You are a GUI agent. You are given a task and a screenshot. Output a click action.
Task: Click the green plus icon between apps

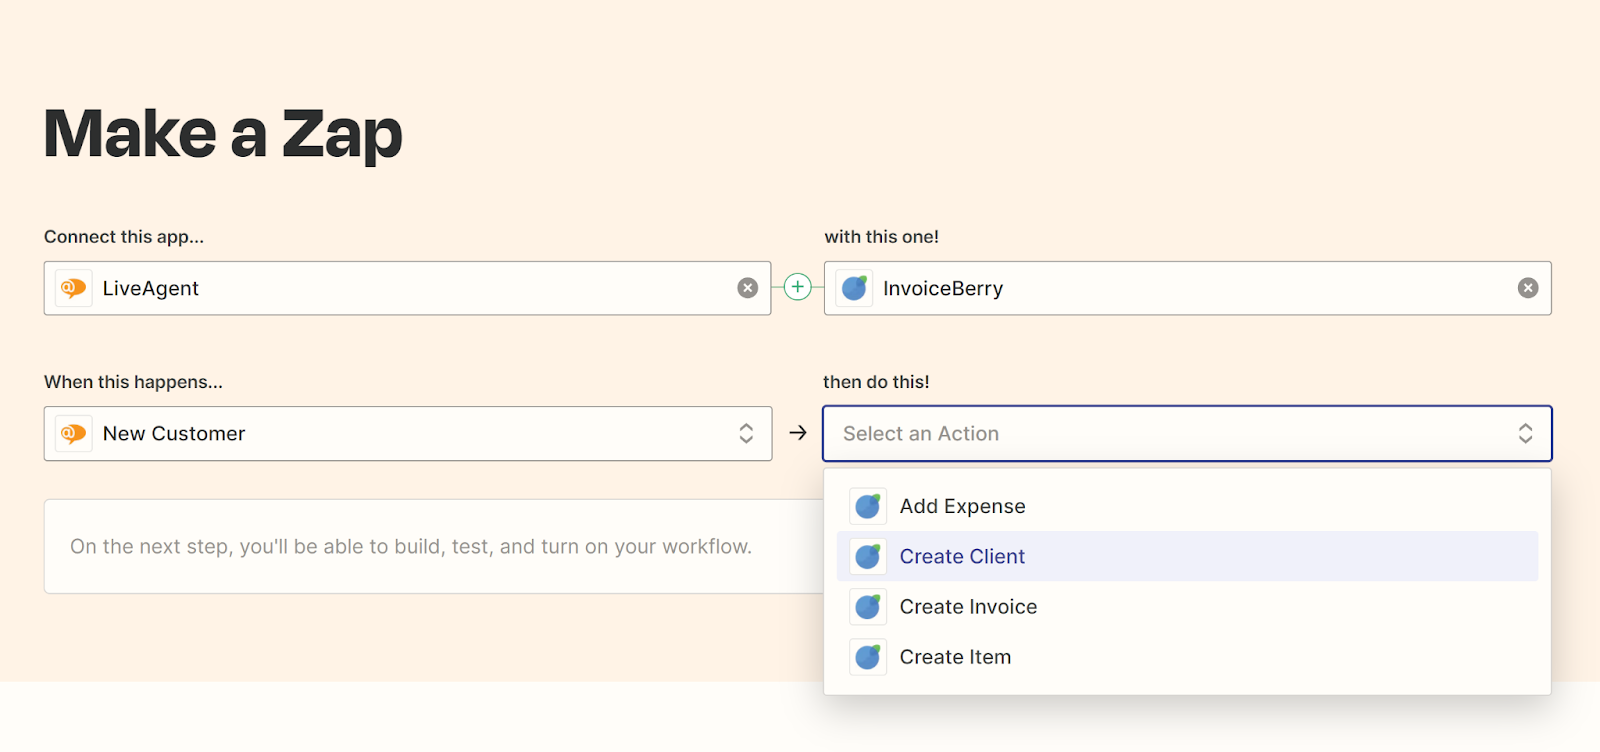pos(797,288)
